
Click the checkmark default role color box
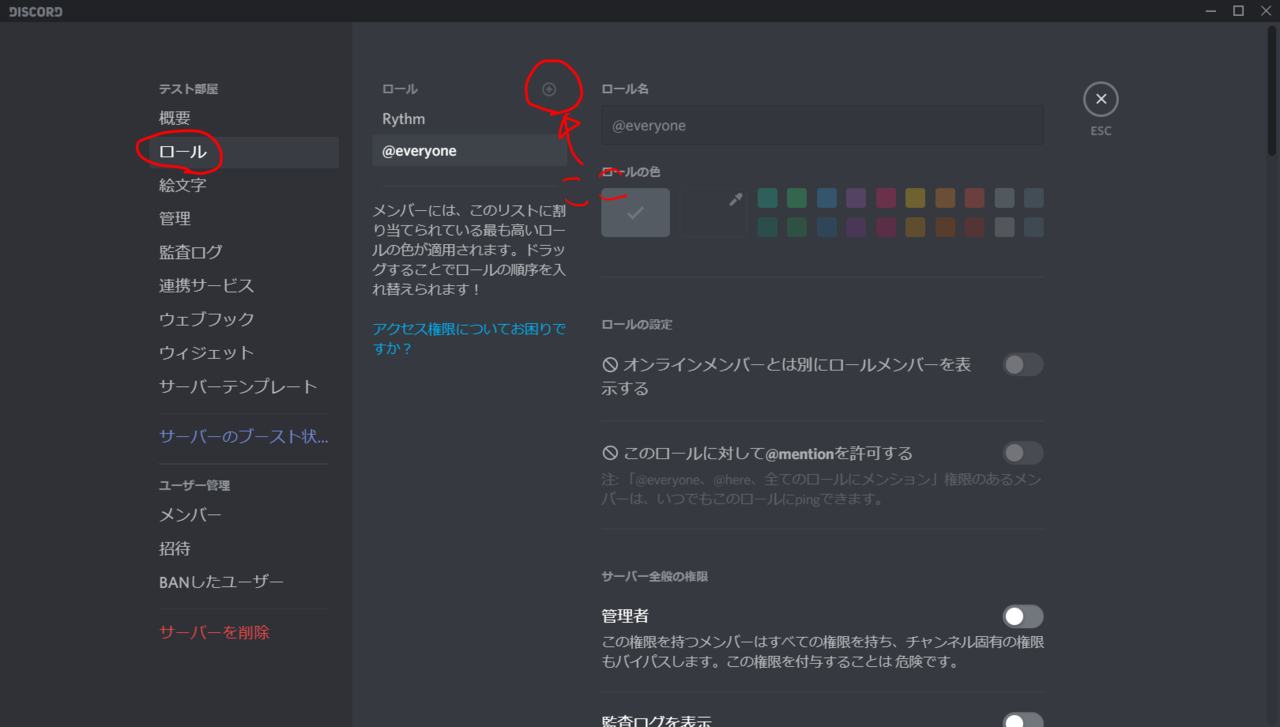[635, 211]
